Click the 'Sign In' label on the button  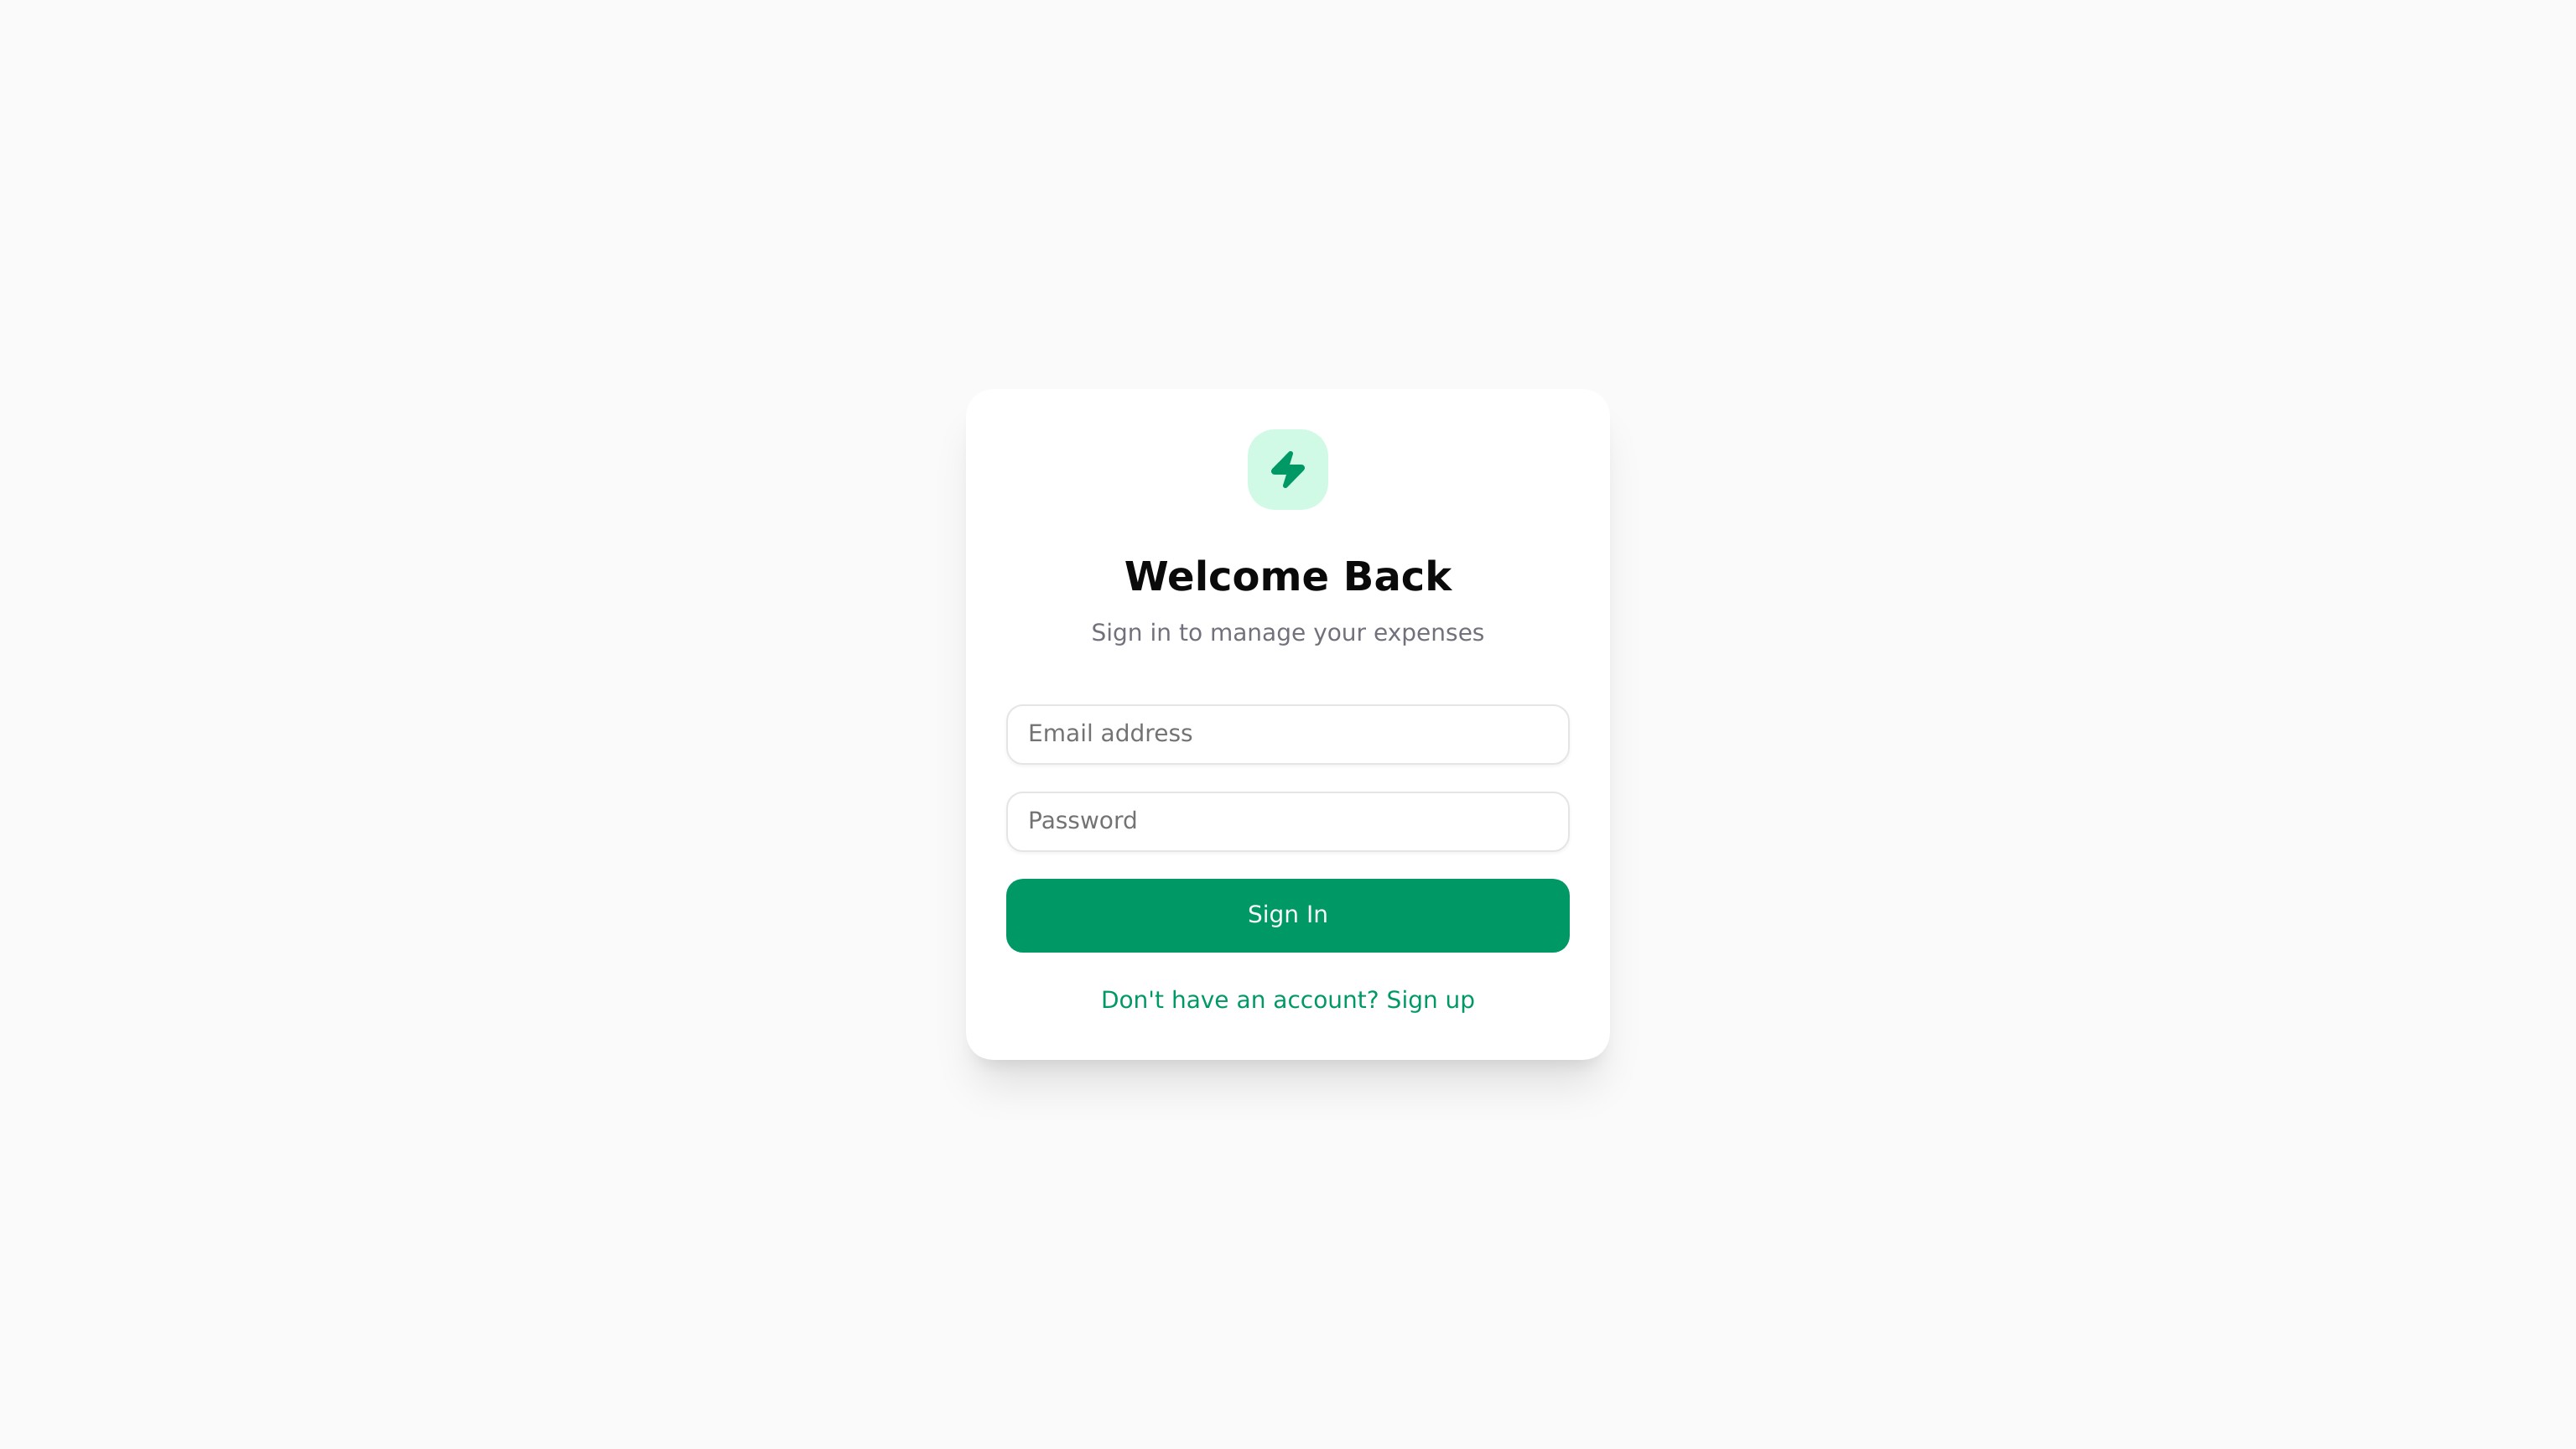[x=1287, y=914]
